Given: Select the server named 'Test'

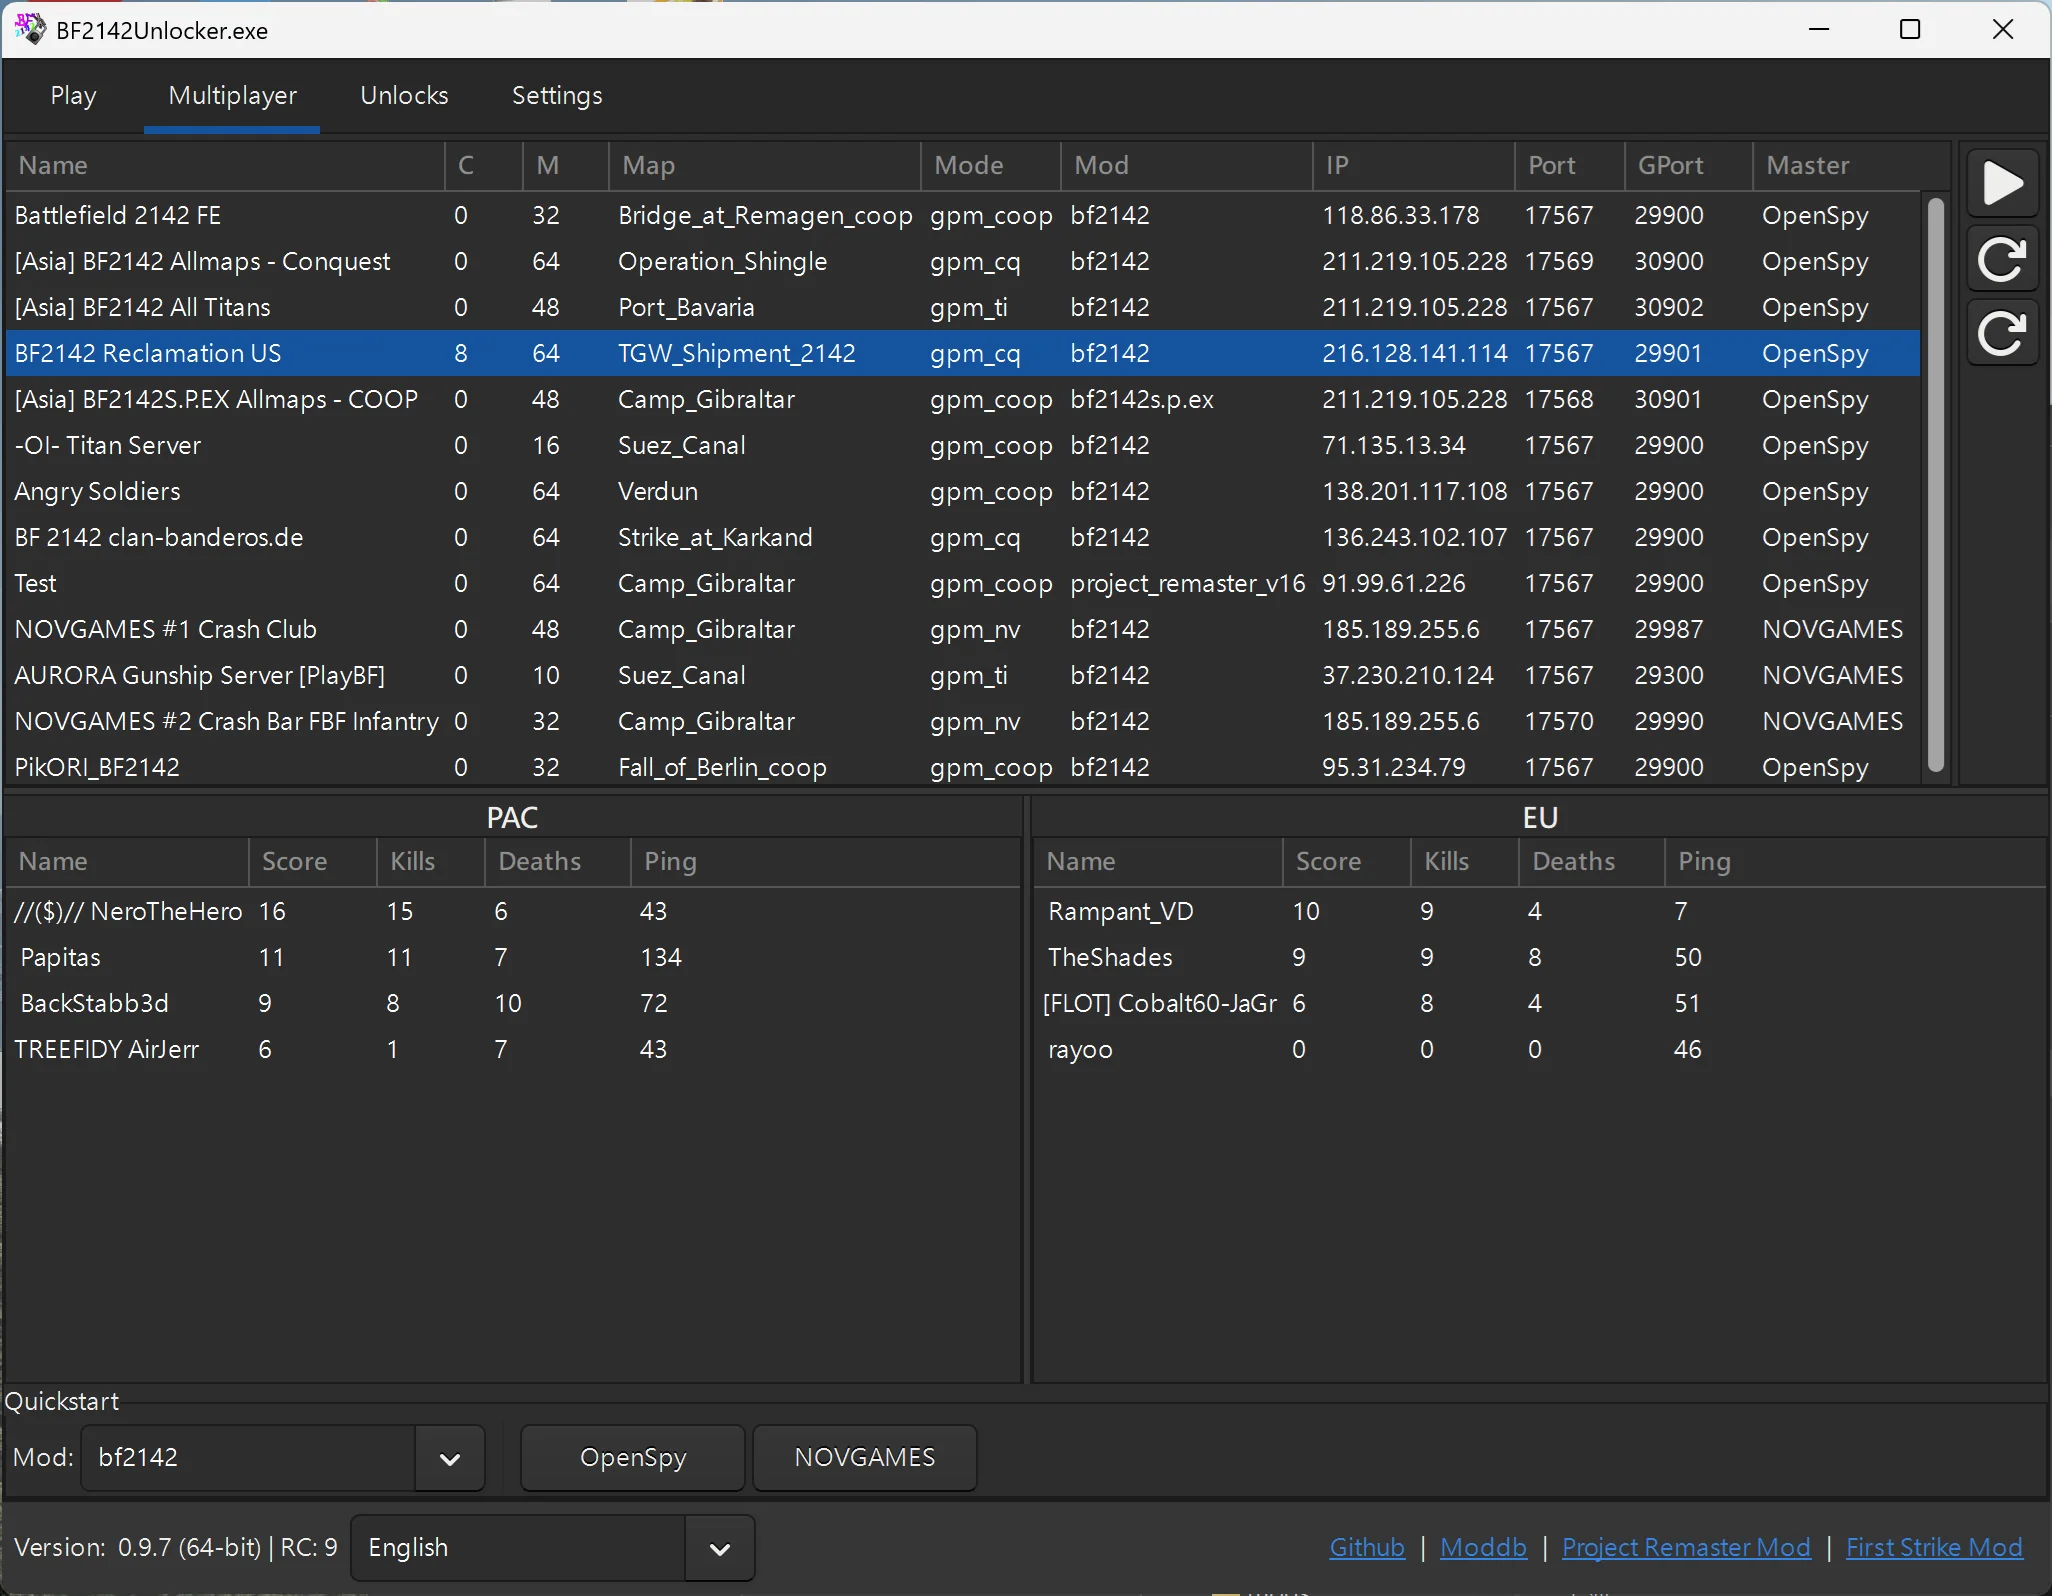Looking at the screenshot, I should click(963, 583).
